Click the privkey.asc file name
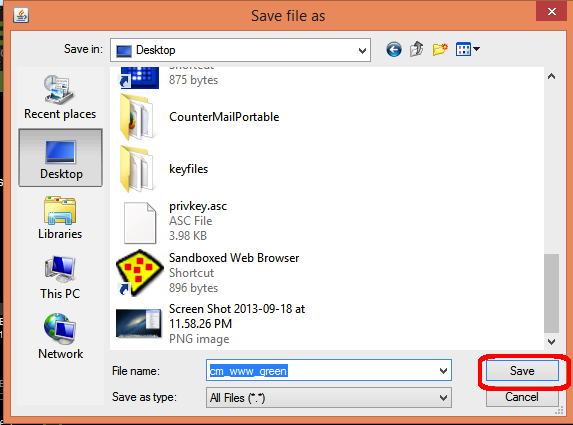The width and height of the screenshot is (573, 425). tap(198, 206)
